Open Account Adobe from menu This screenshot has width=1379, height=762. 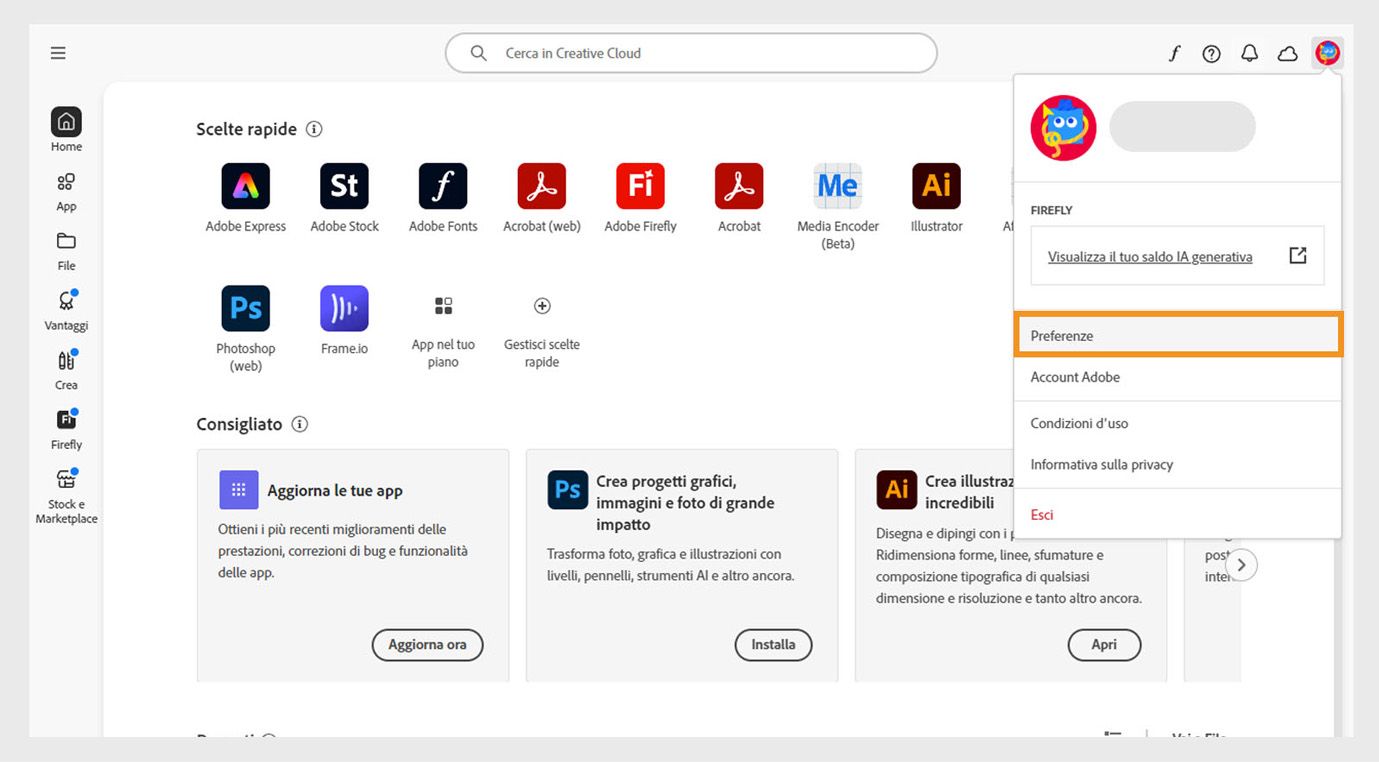pos(1178,377)
